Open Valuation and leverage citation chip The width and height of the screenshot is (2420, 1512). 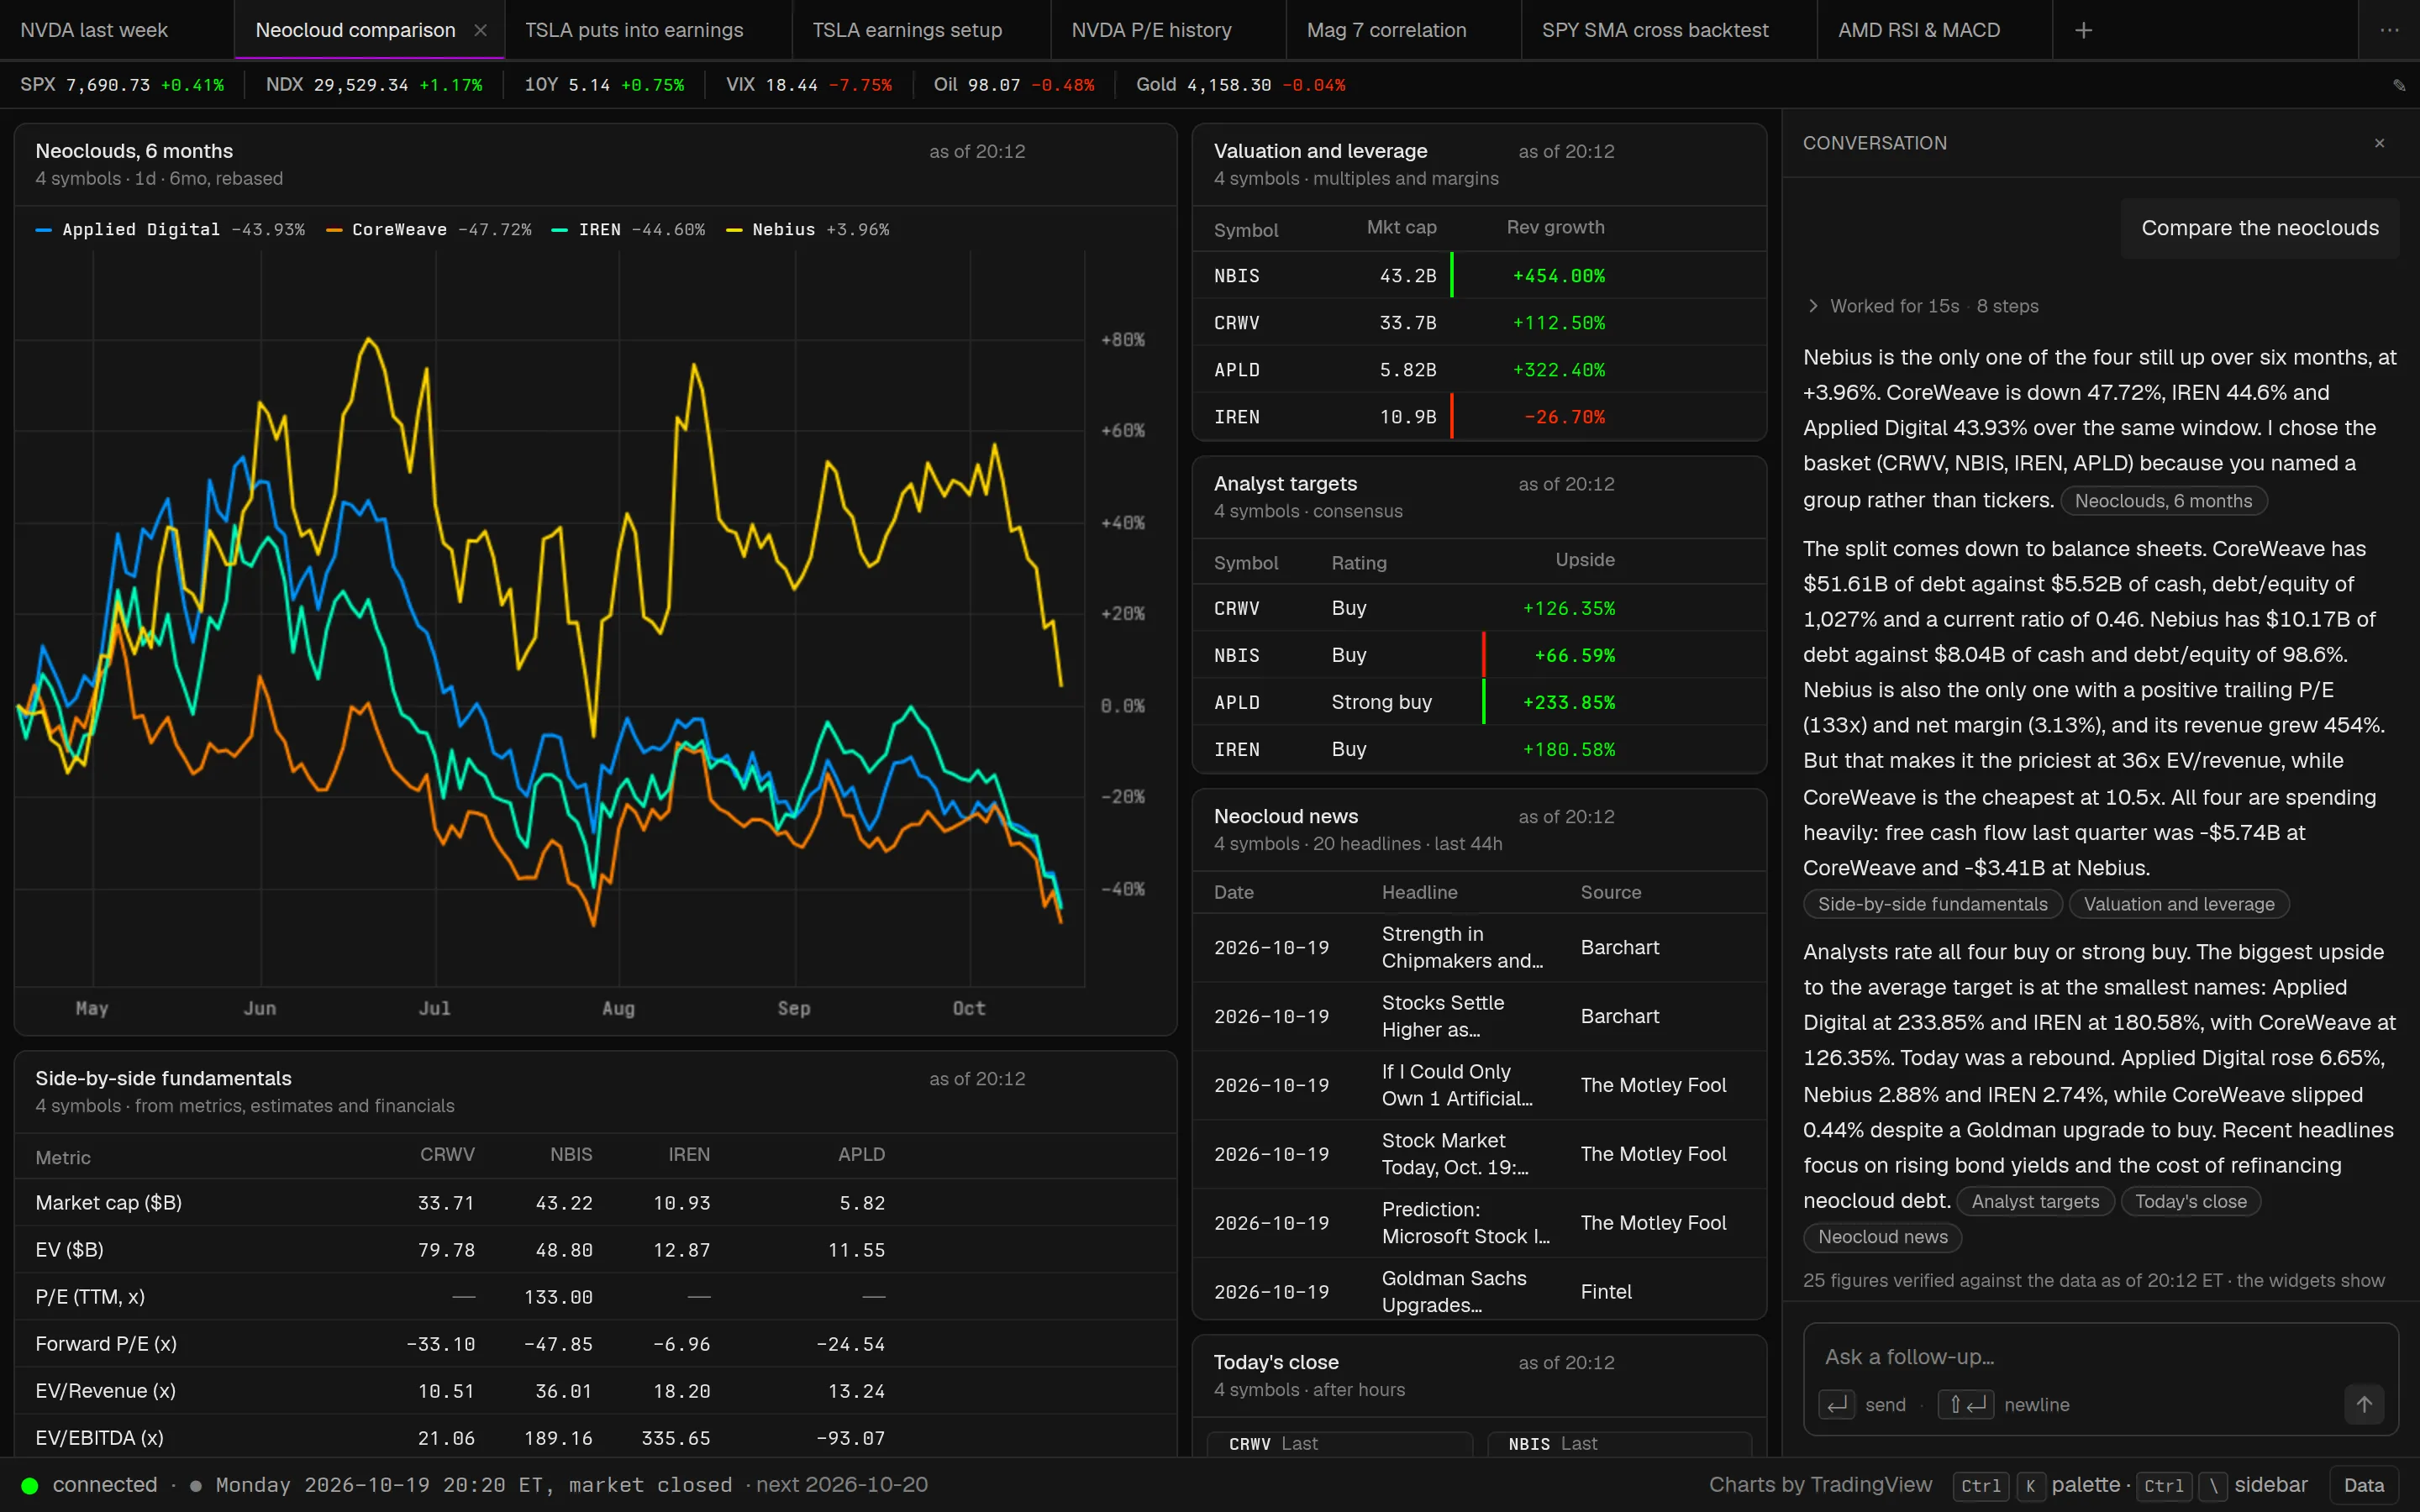click(2179, 904)
